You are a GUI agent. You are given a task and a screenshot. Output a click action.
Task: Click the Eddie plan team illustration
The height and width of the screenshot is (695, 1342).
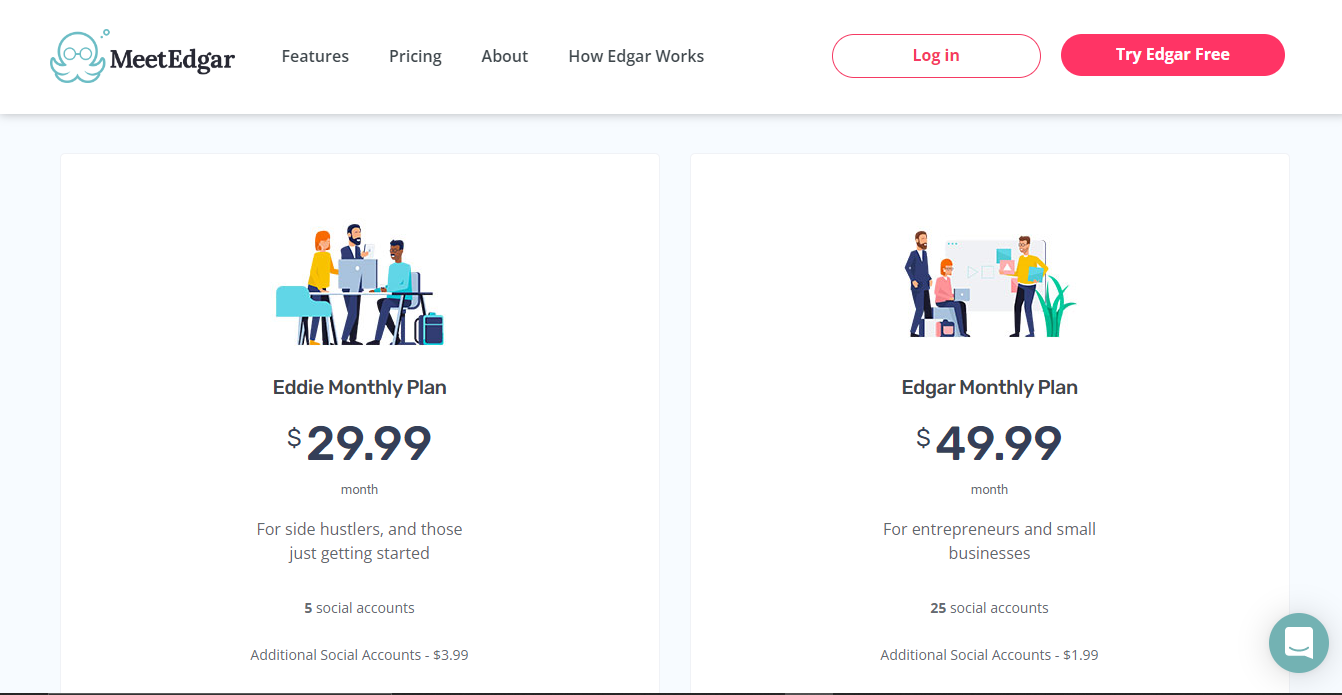pyautogui.click(x=359, y=285)
